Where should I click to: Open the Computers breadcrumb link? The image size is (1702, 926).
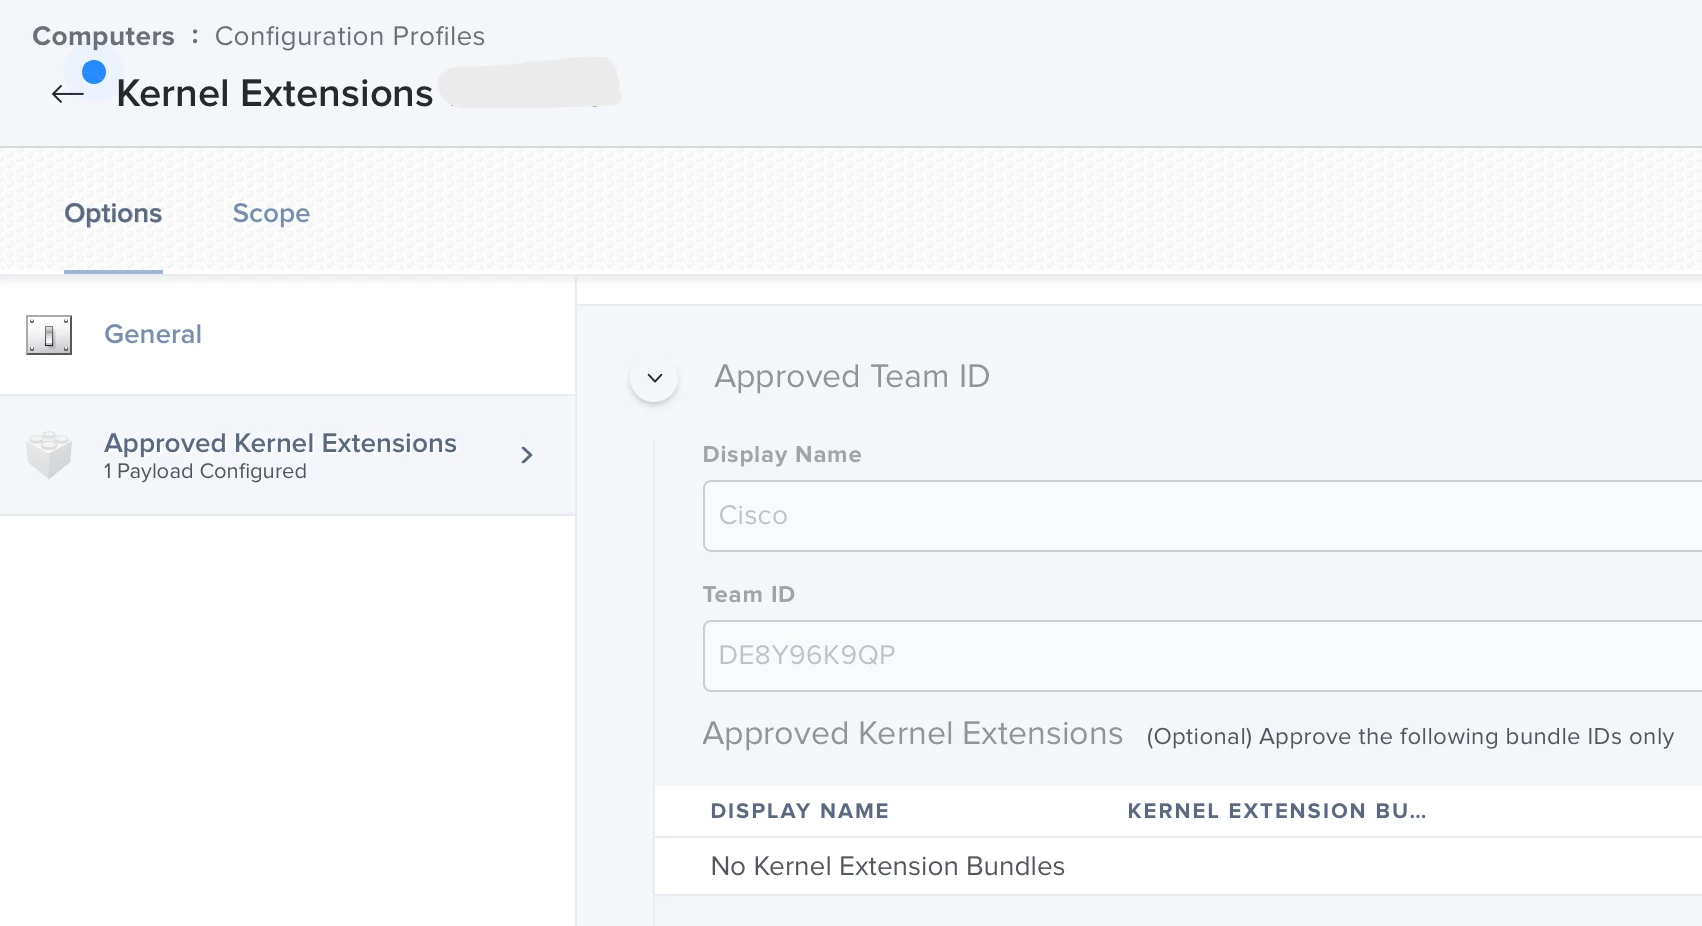click(x=103, y=36)
